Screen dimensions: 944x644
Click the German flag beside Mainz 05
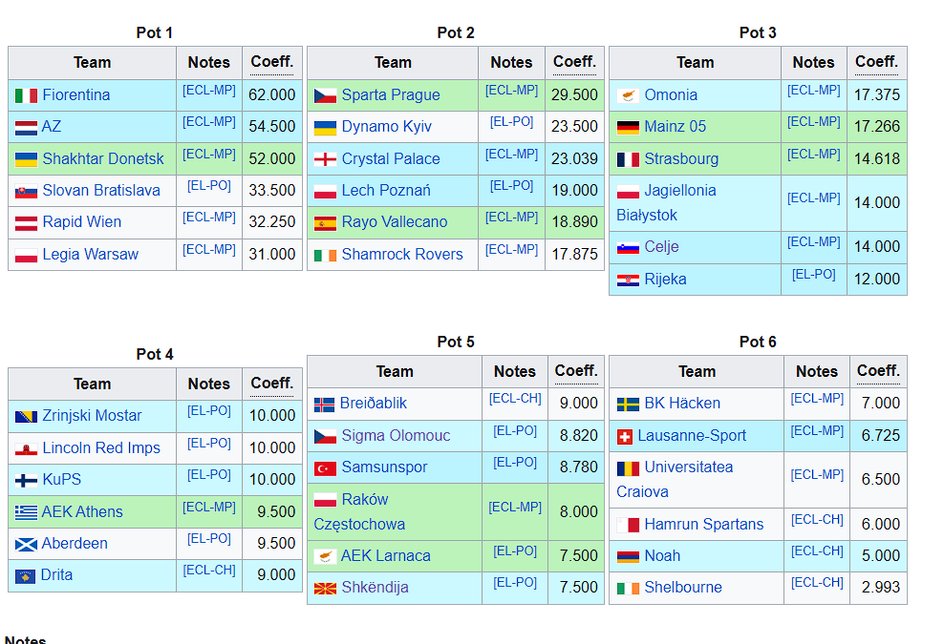(x=628, y=127)
